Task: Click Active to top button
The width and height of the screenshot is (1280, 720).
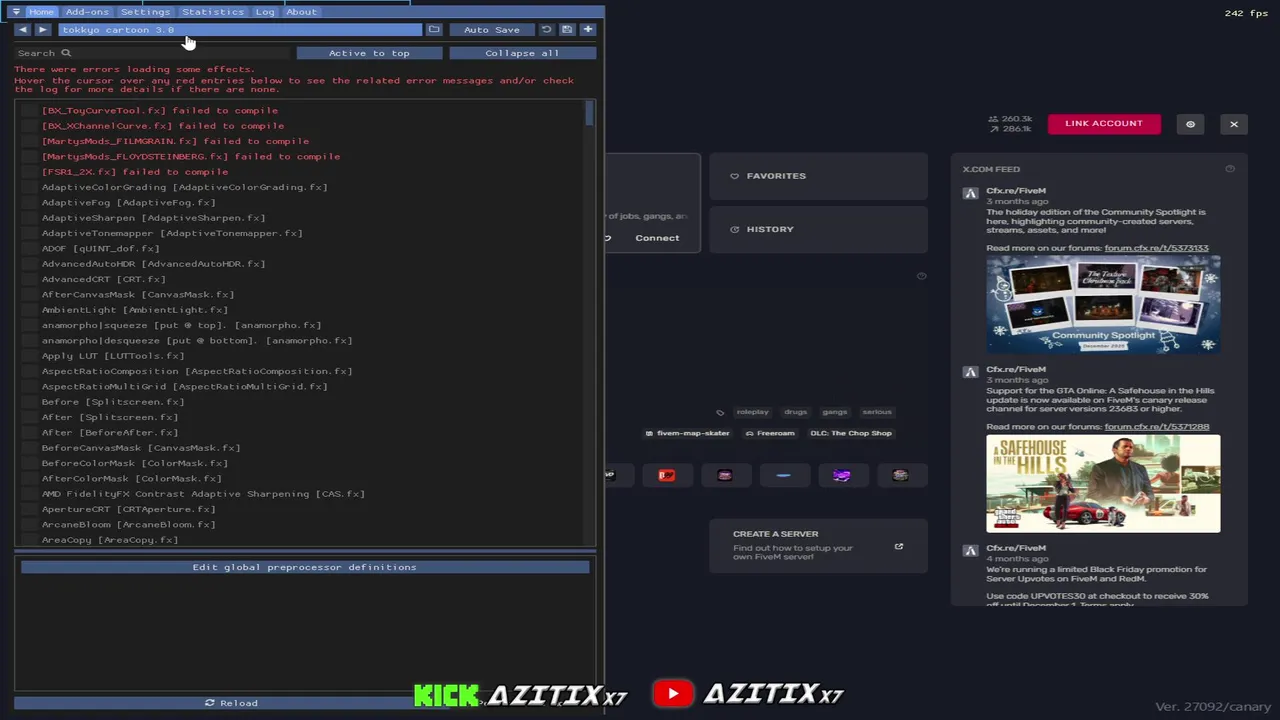Action: (369, 53)
